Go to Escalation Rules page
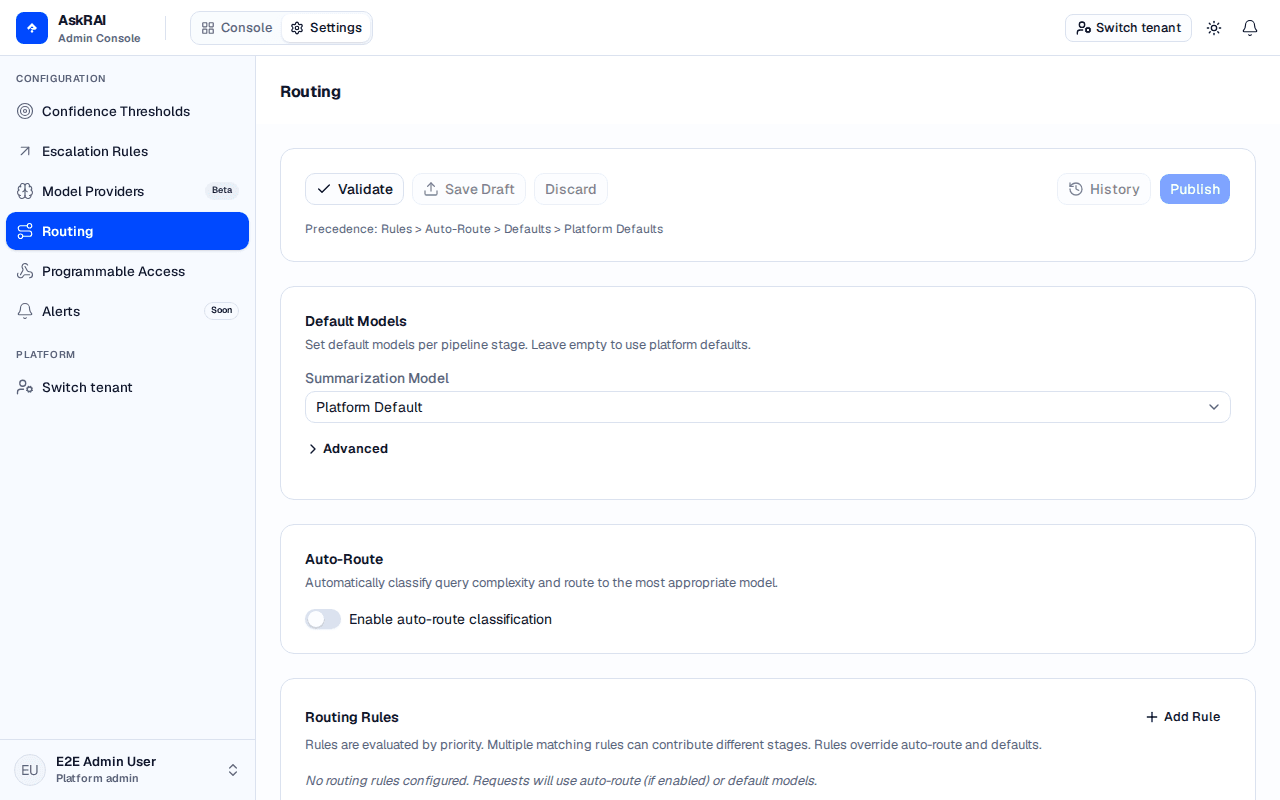1280x800 pixels. 127,151
